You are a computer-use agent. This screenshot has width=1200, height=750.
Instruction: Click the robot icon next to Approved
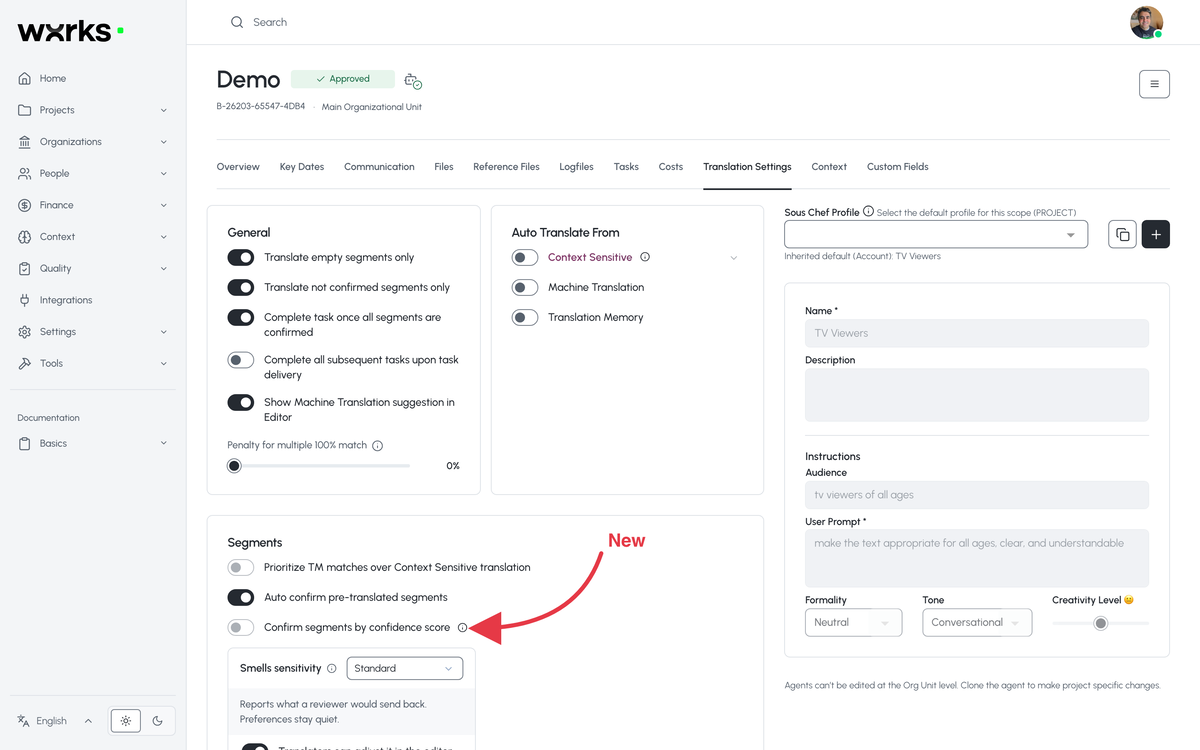413,80
